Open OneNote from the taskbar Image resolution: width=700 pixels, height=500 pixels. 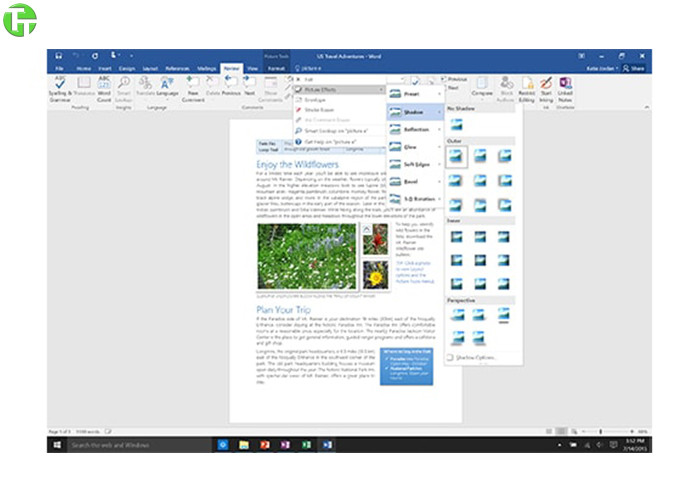285,445
